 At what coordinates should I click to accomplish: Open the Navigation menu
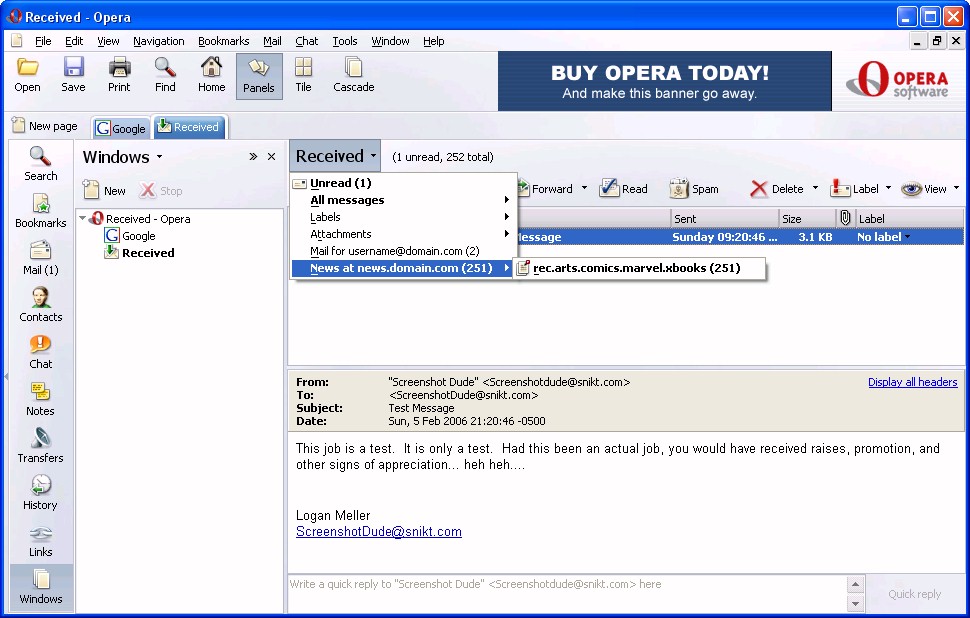point(158,41)
